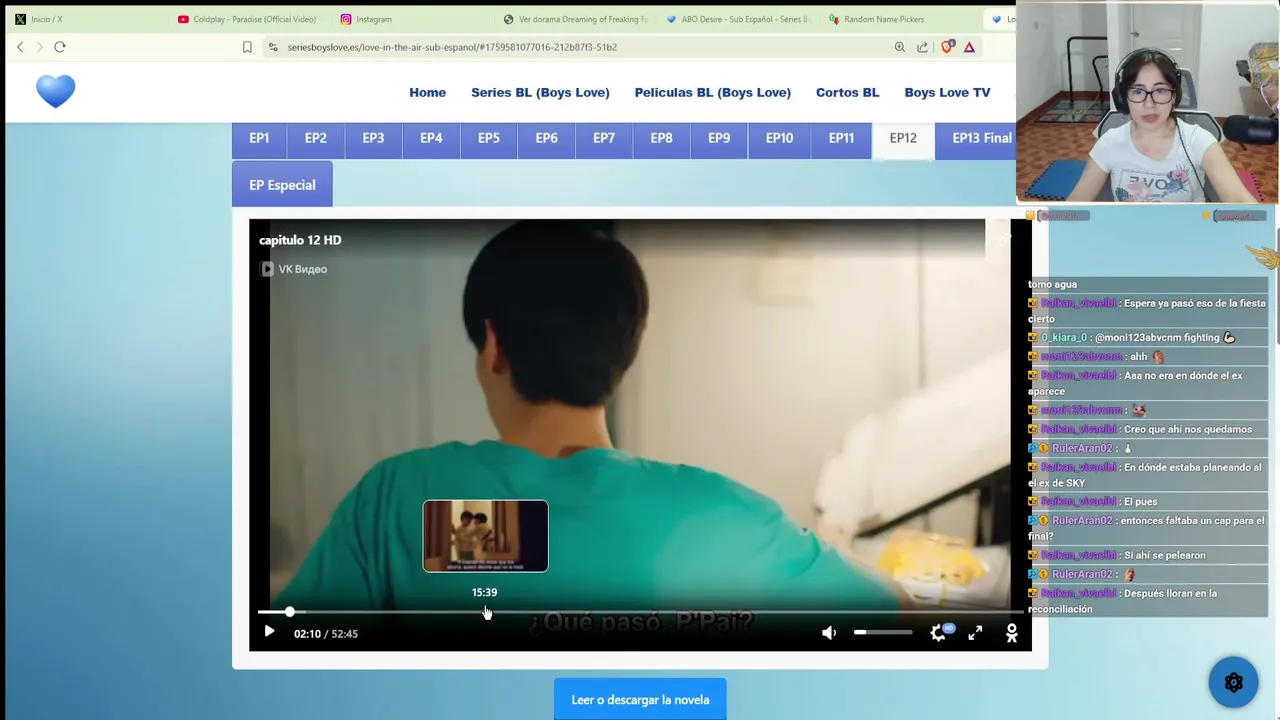Click the webcam overlay of the streamer
Viewport: 1280px width, 720px height.
(x=1148, y=103)
